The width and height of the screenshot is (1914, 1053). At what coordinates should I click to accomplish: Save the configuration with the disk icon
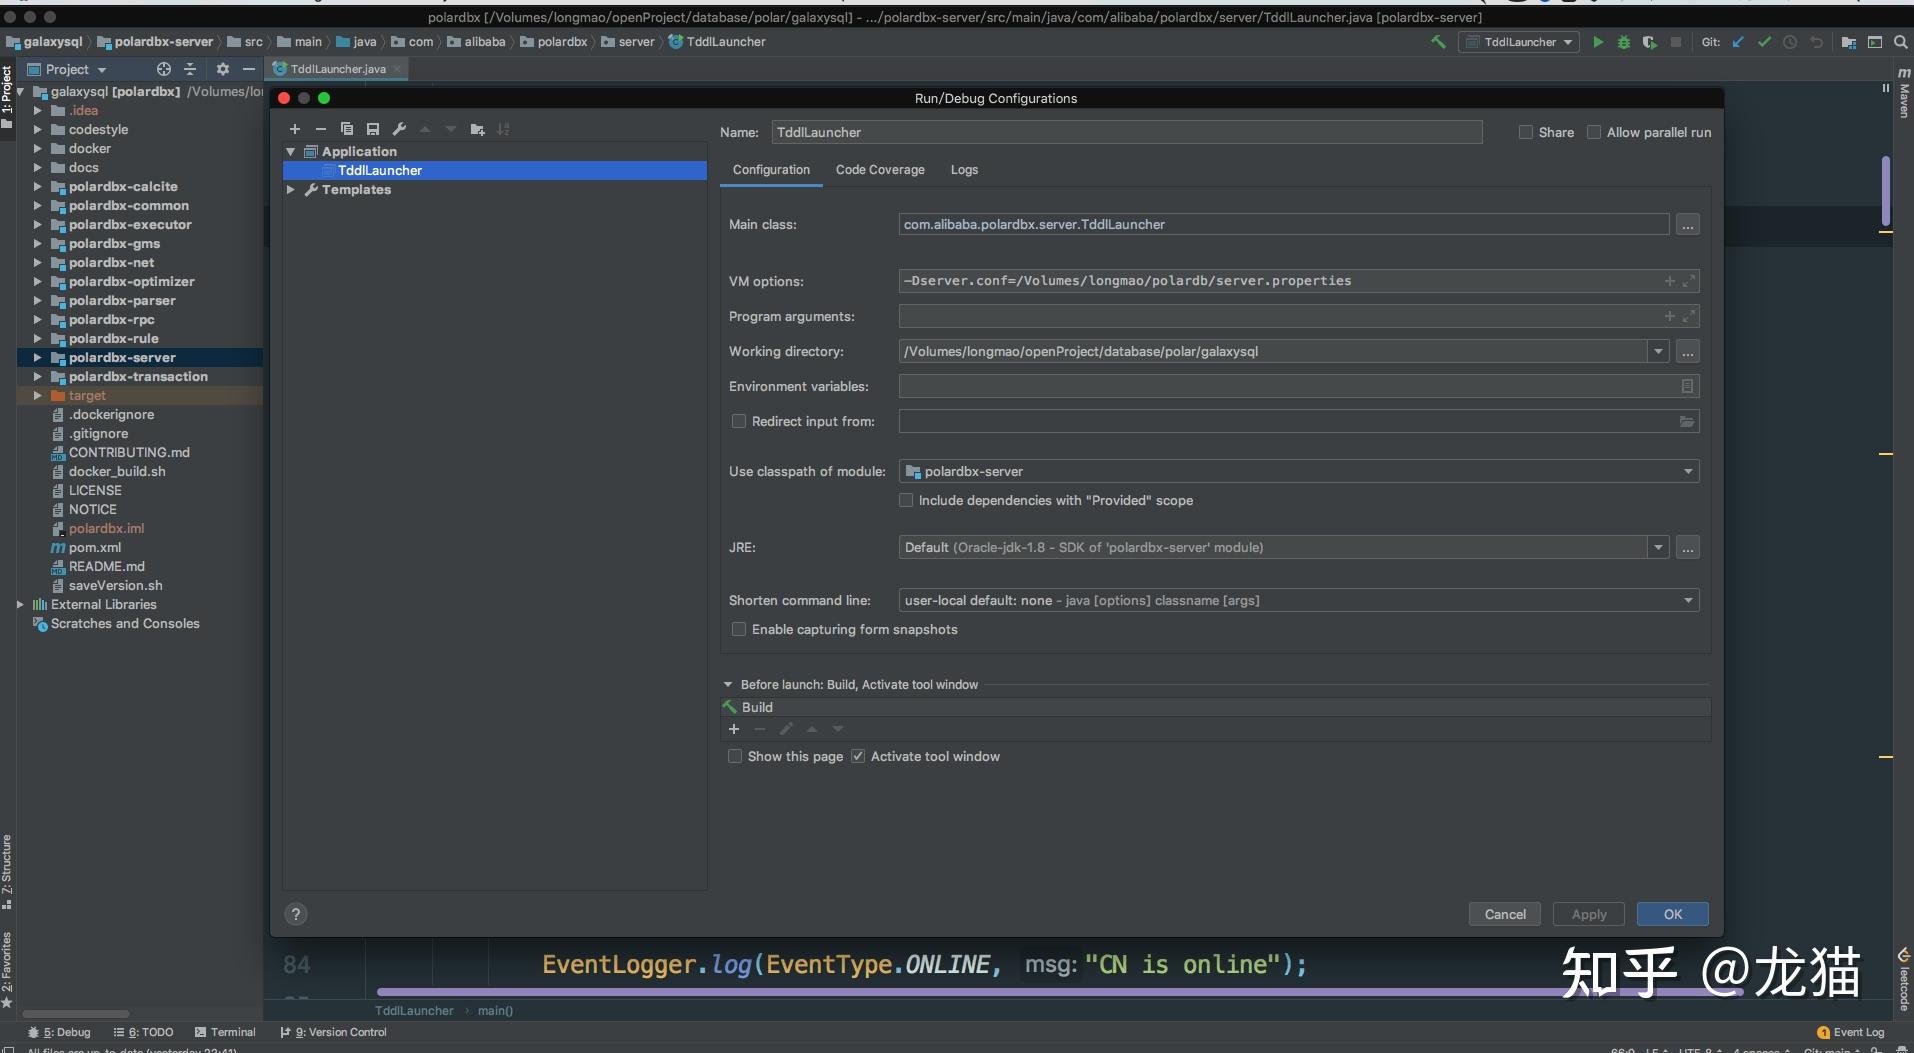click(373, 129)
